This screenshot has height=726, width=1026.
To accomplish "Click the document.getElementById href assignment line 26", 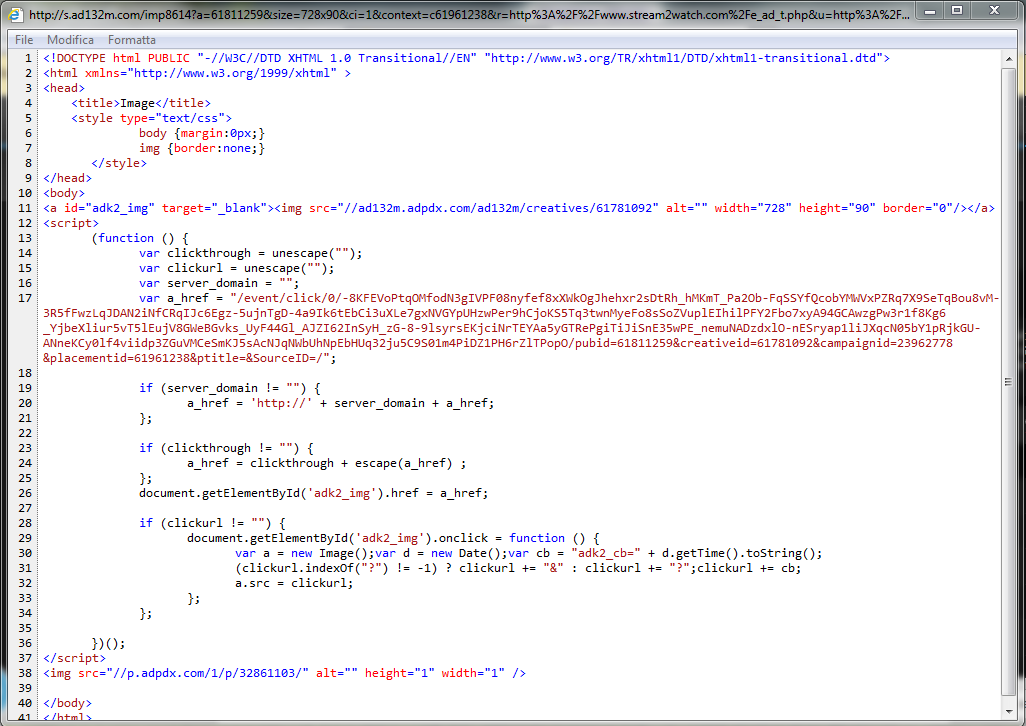I will (x=313, y=493).
